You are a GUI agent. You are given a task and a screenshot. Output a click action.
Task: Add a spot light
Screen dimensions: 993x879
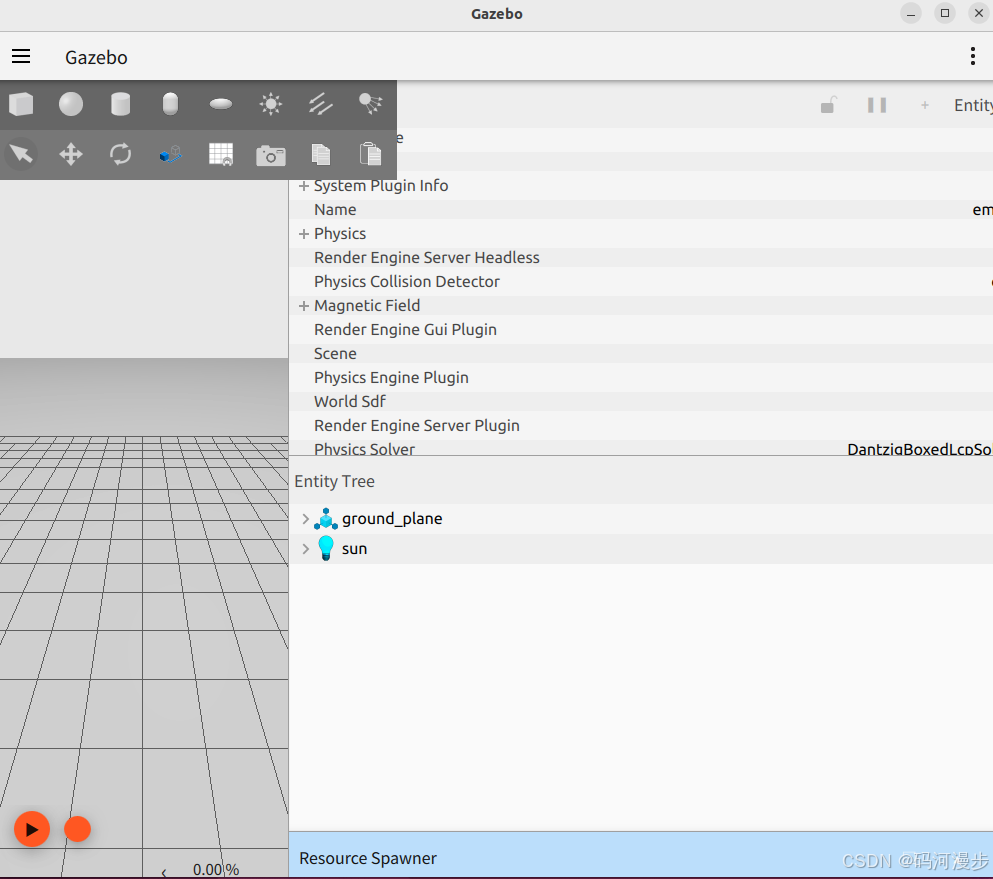[x=370, y=104]
